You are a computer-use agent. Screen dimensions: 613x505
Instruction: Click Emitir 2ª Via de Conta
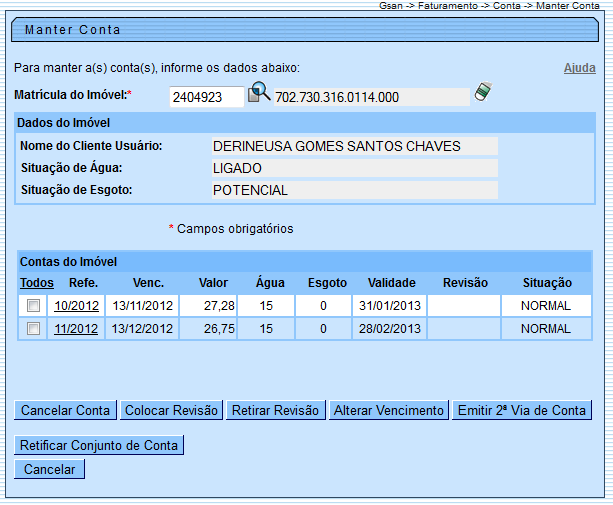pos(521,410)
